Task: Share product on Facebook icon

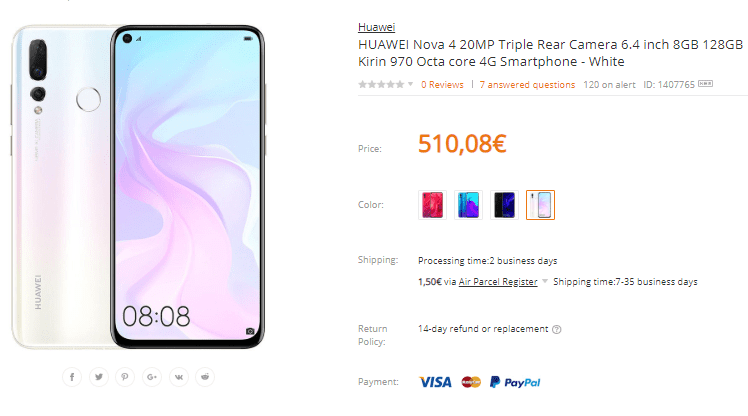Action: coord(72,377)
